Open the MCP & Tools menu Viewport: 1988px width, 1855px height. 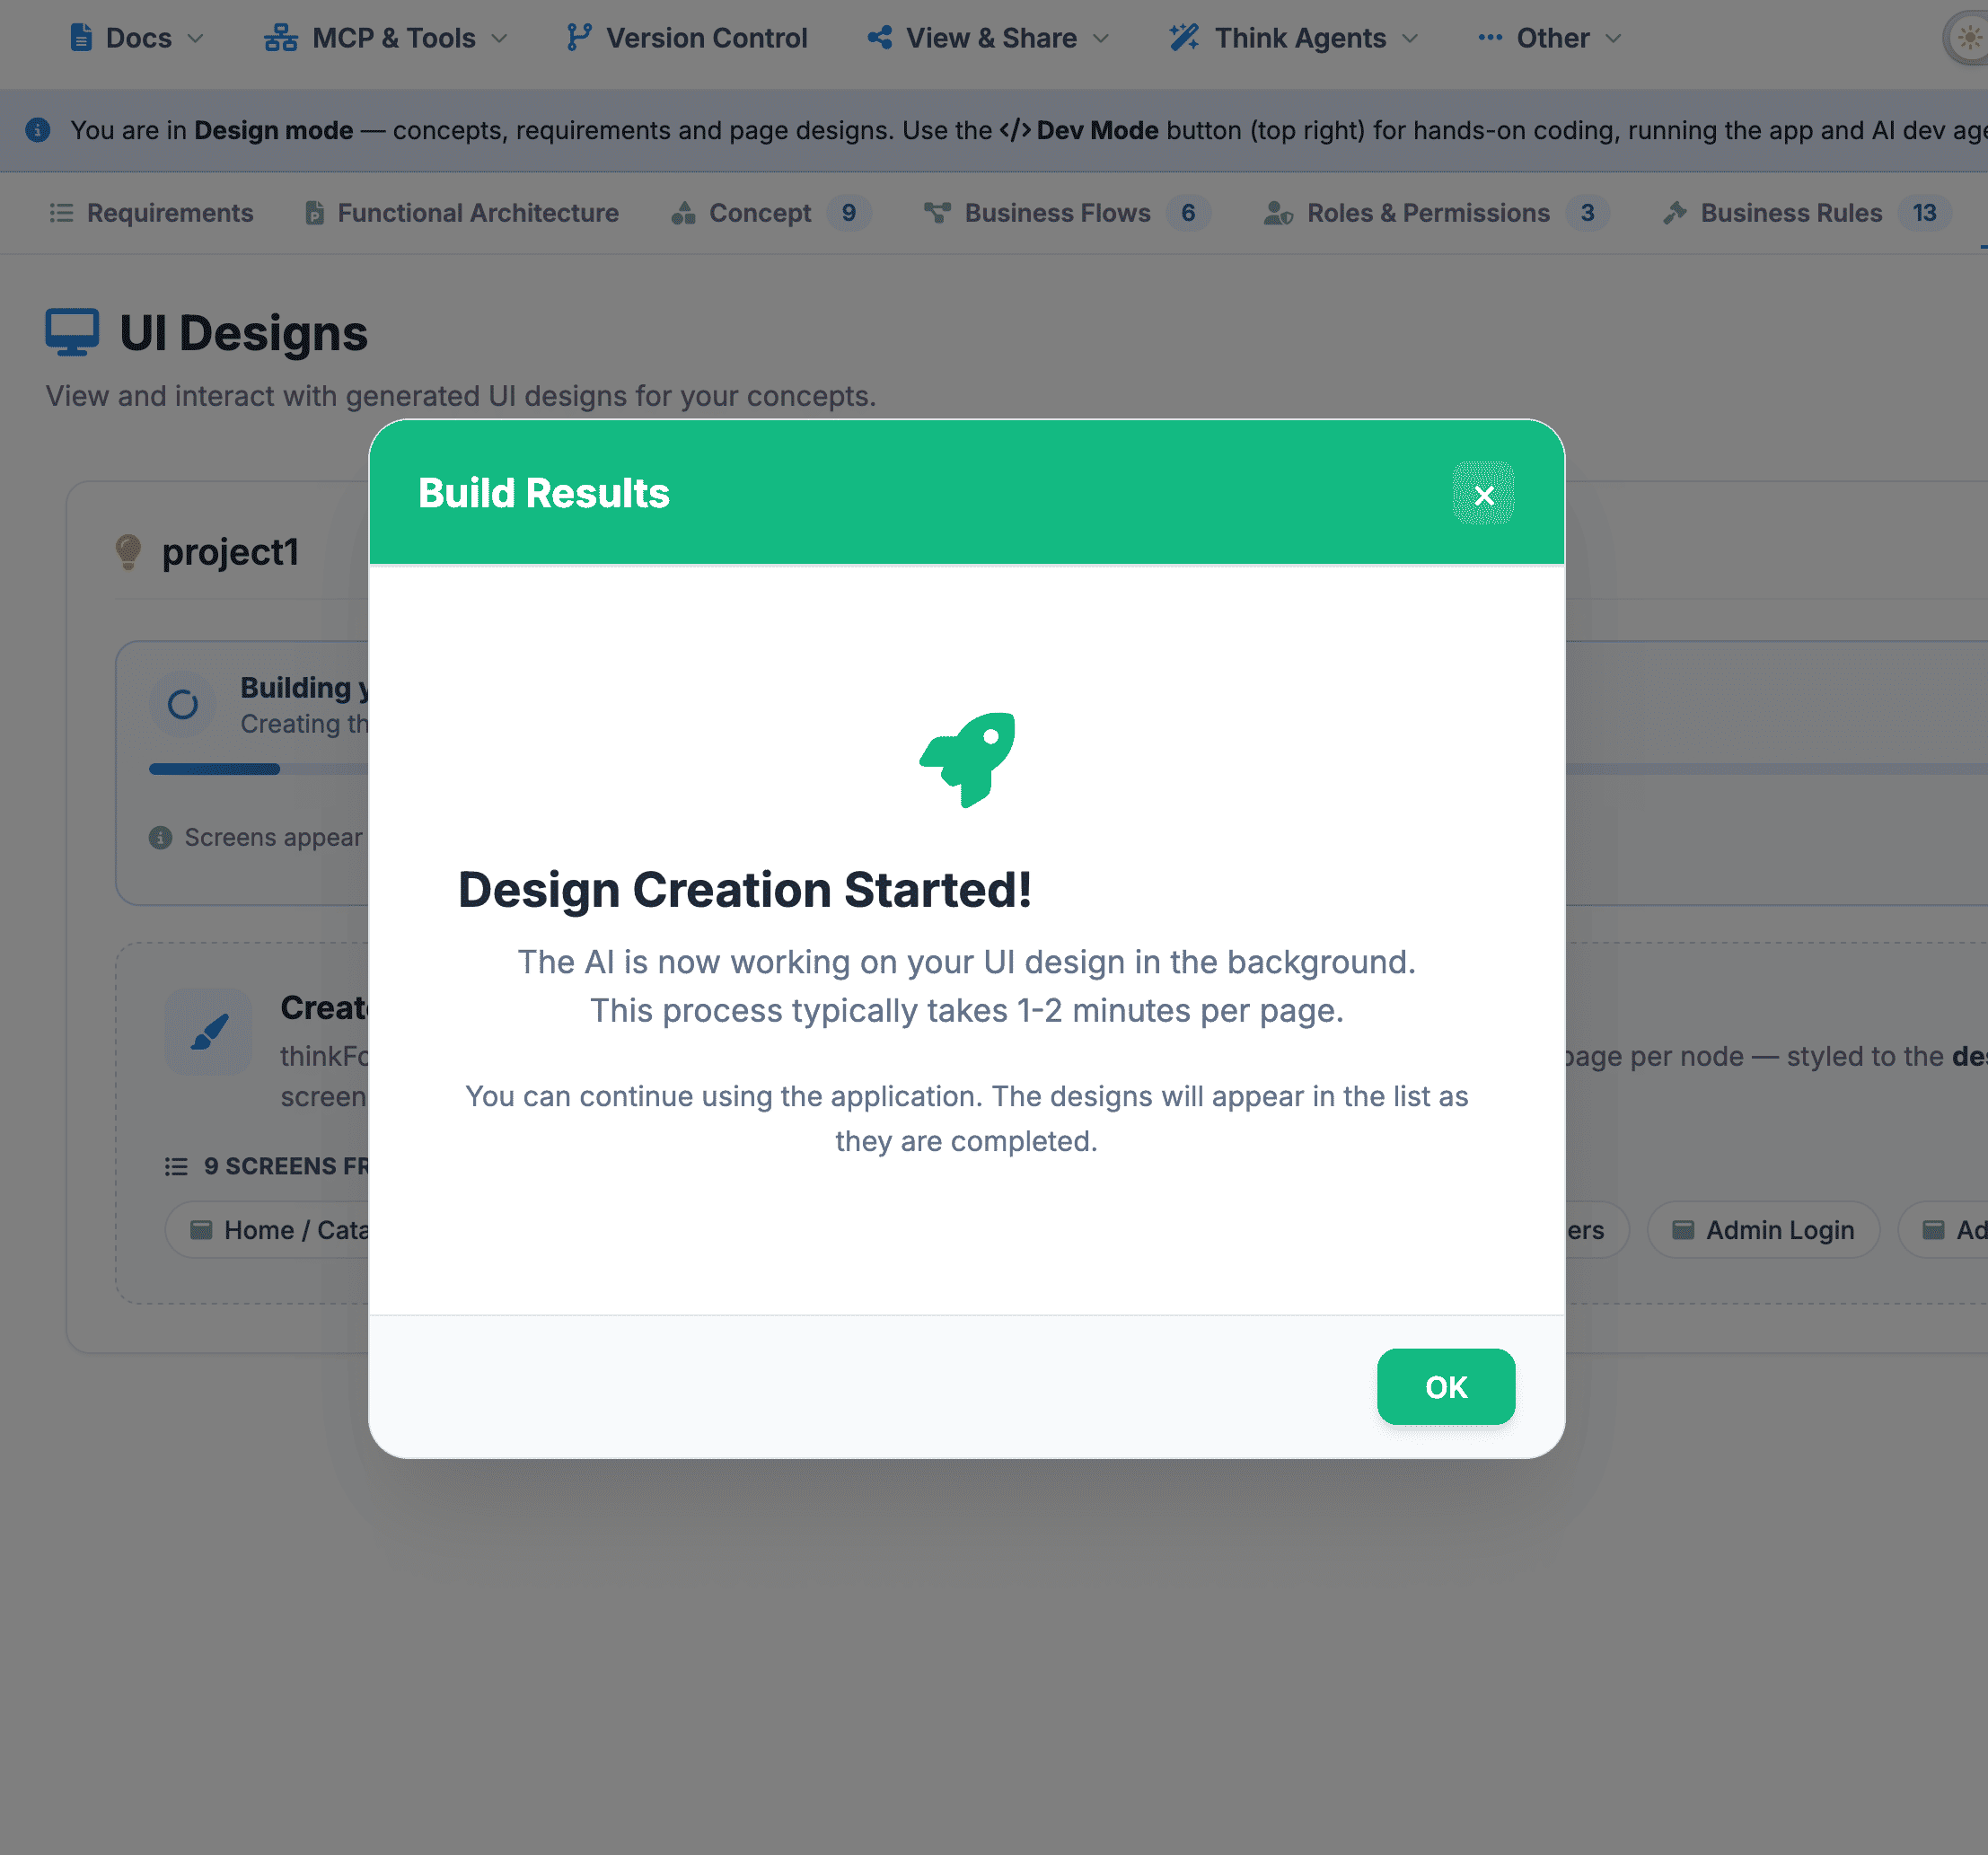pyautogui.click(x=385, y=38)
